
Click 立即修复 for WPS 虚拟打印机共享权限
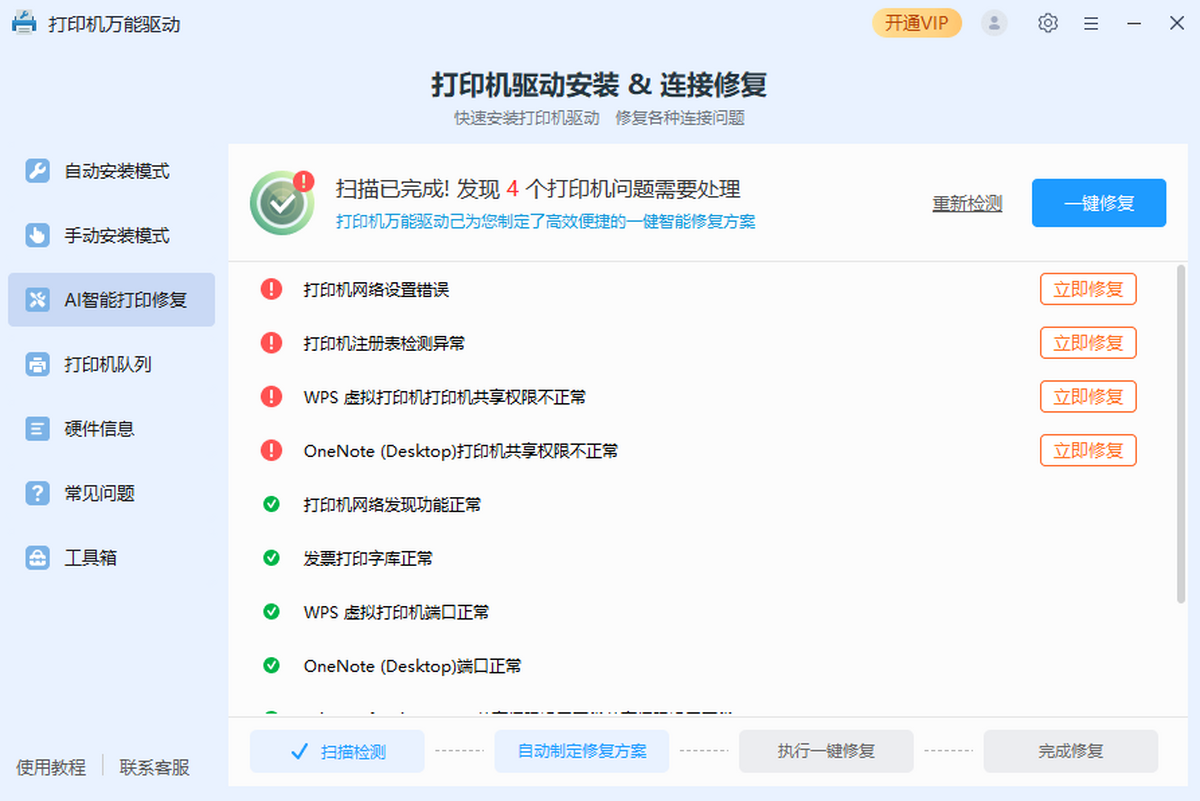[x=1088, y=397]
